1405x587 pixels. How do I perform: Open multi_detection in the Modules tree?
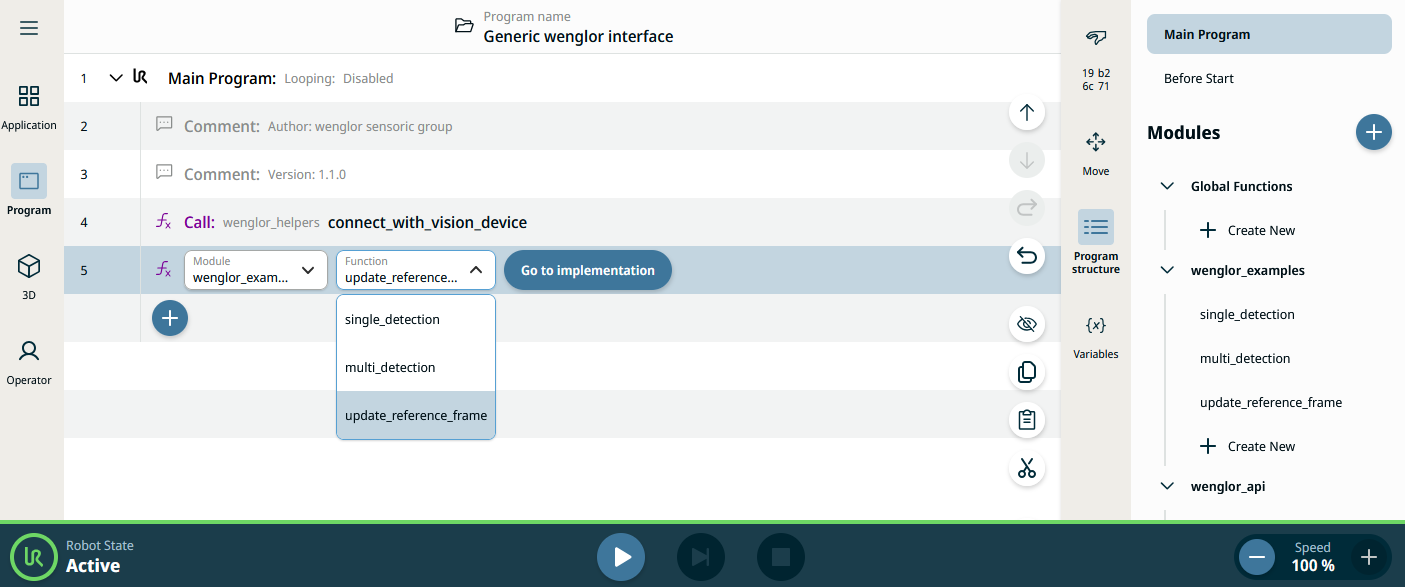point(1245,358)
